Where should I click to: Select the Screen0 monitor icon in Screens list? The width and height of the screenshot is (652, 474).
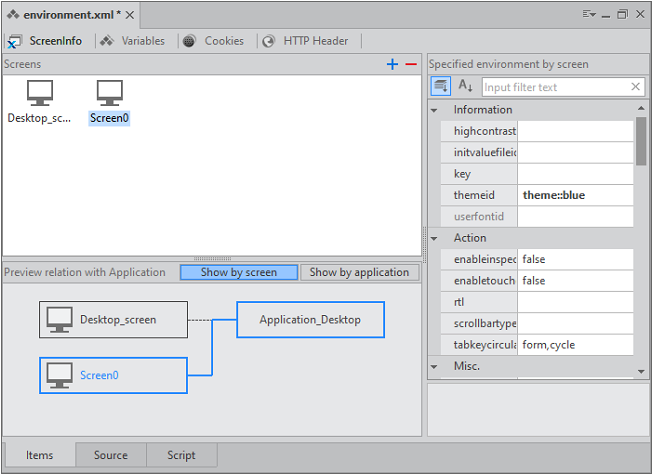point(110,93)
